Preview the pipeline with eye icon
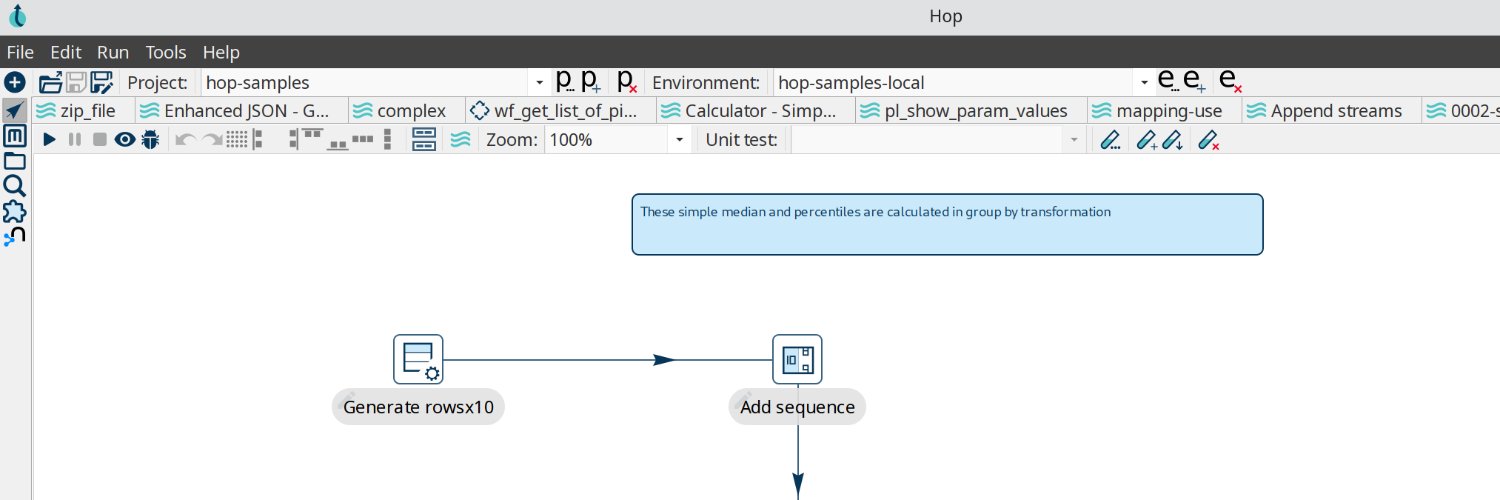Image resolution: width=1500 pixels, height=500 pixels. coord(125,140)
